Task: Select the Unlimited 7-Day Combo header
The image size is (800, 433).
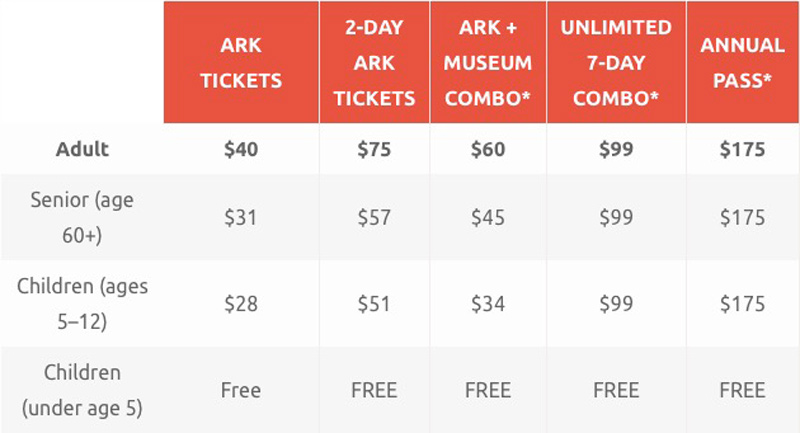Action: coord(616,63)
